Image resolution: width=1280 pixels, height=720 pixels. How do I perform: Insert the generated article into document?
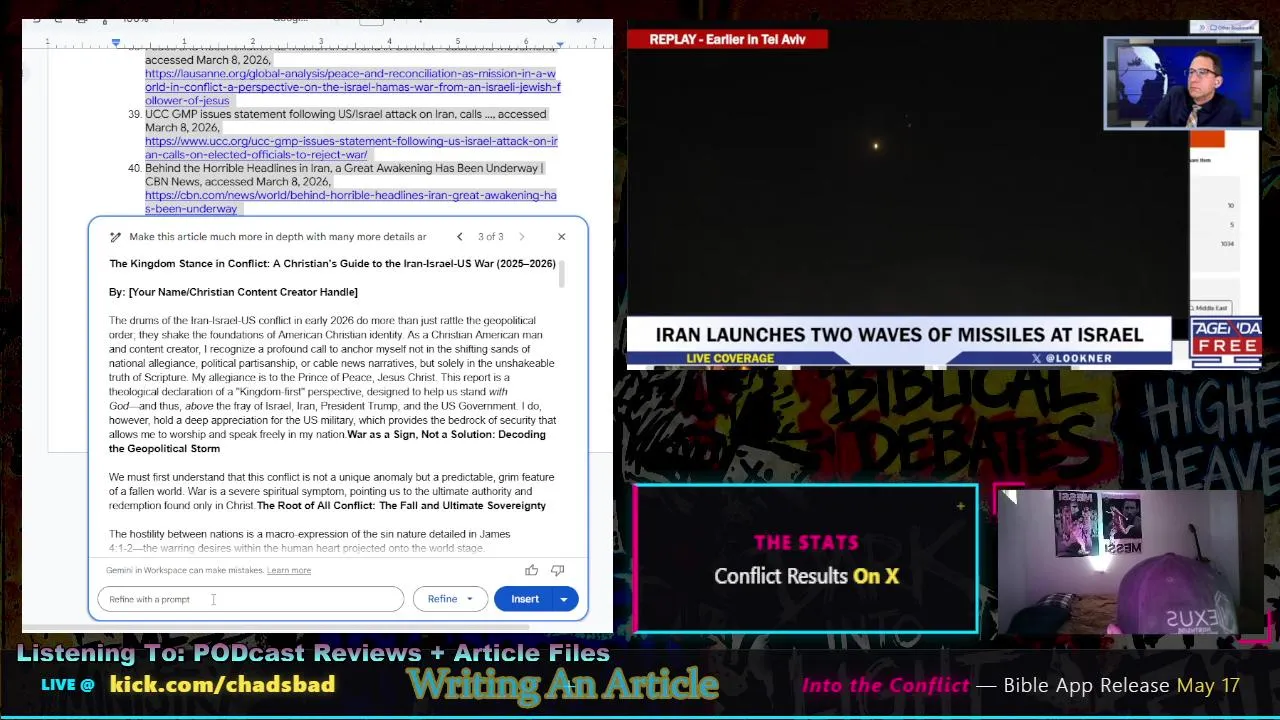pyautogui.click(x=525, y=599)
